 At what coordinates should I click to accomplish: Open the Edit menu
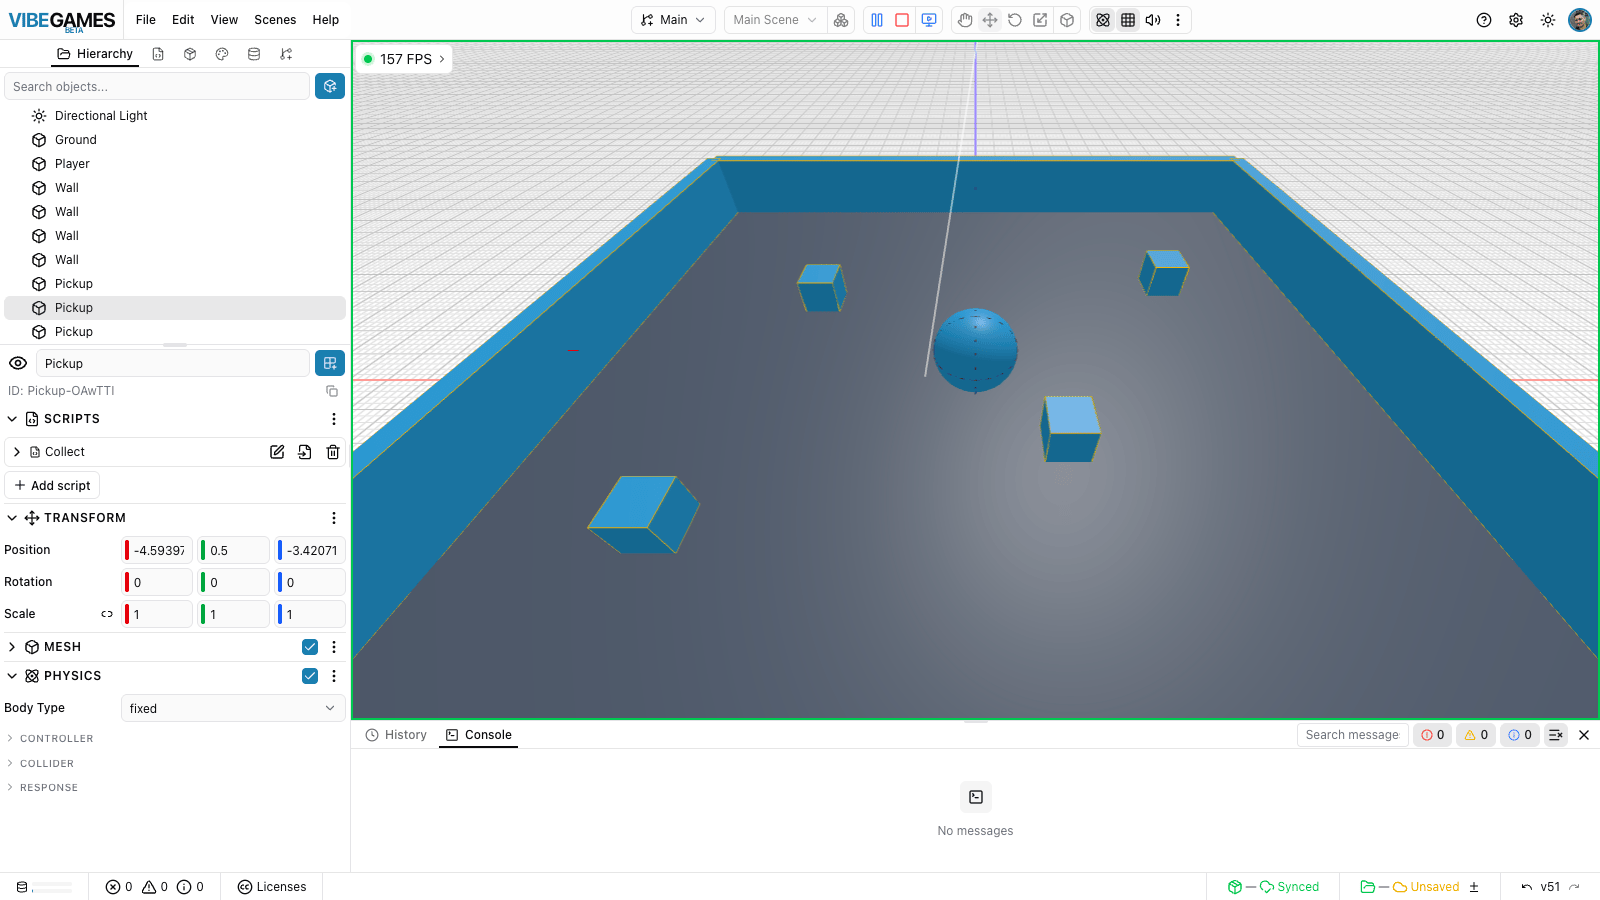tap(183, 20)
